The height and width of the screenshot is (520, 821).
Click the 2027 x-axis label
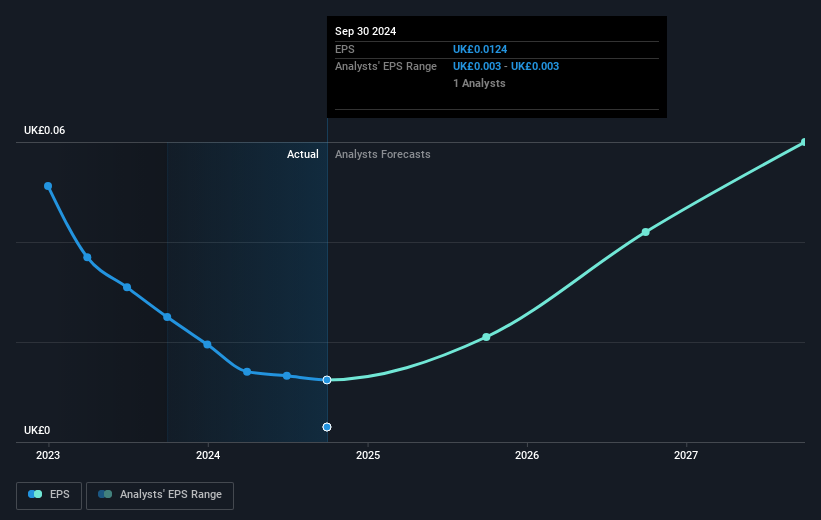[686, 455]
